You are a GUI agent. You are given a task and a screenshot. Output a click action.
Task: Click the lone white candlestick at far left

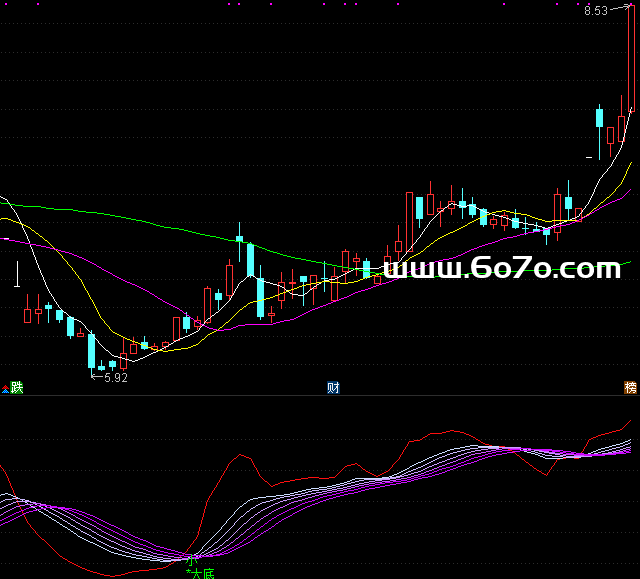coord(17,274)
